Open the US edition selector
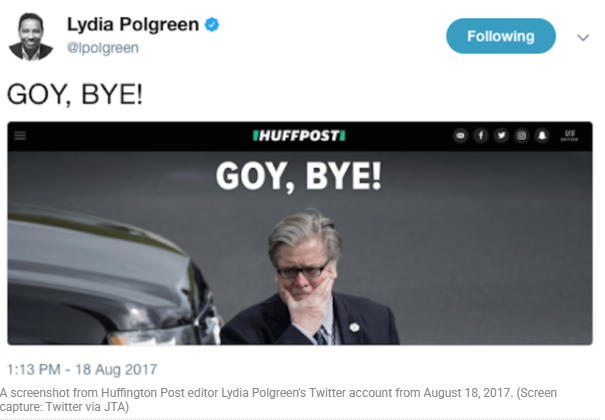 click(570, 135)
